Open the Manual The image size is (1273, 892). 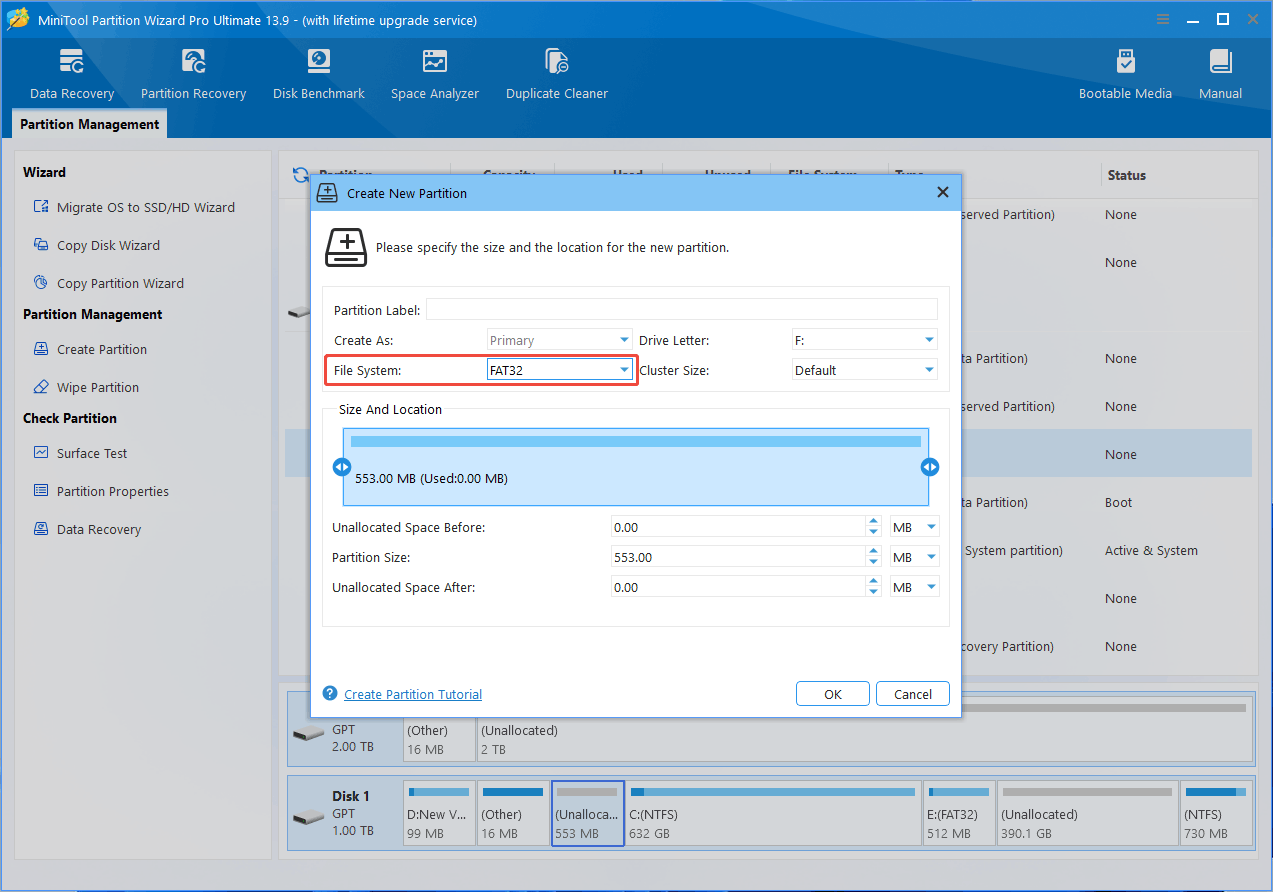point(1220,75)
